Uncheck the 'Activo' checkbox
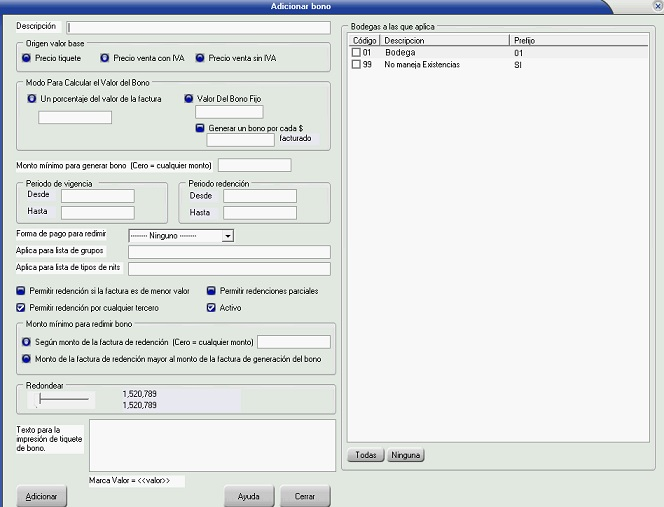Viewport: 664px width, 507px height. coord(211,307)
